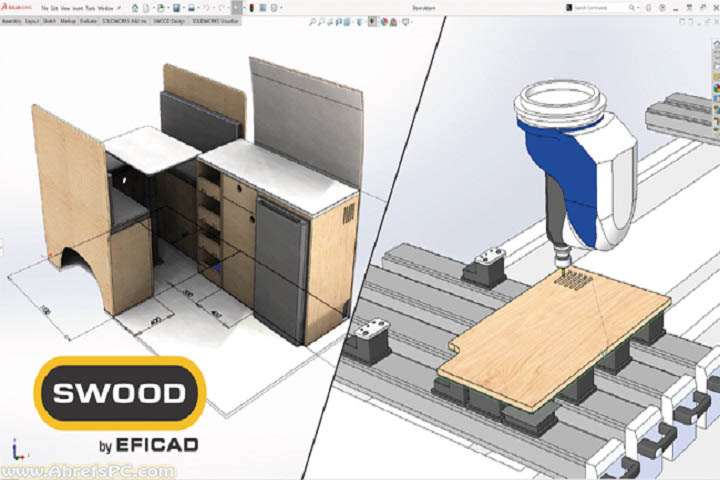
Task: Switch to SOLIDWORKS Add-Ins tab
Action: point(124,21)
